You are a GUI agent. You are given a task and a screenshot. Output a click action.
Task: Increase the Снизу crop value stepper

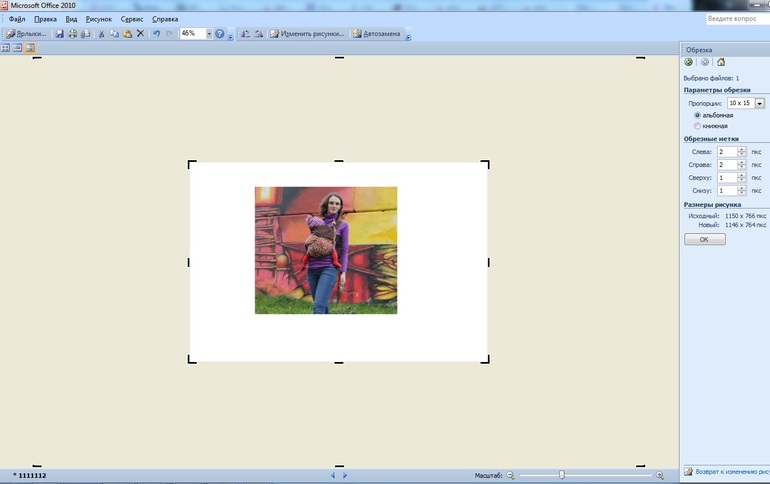tap(742, 188)
